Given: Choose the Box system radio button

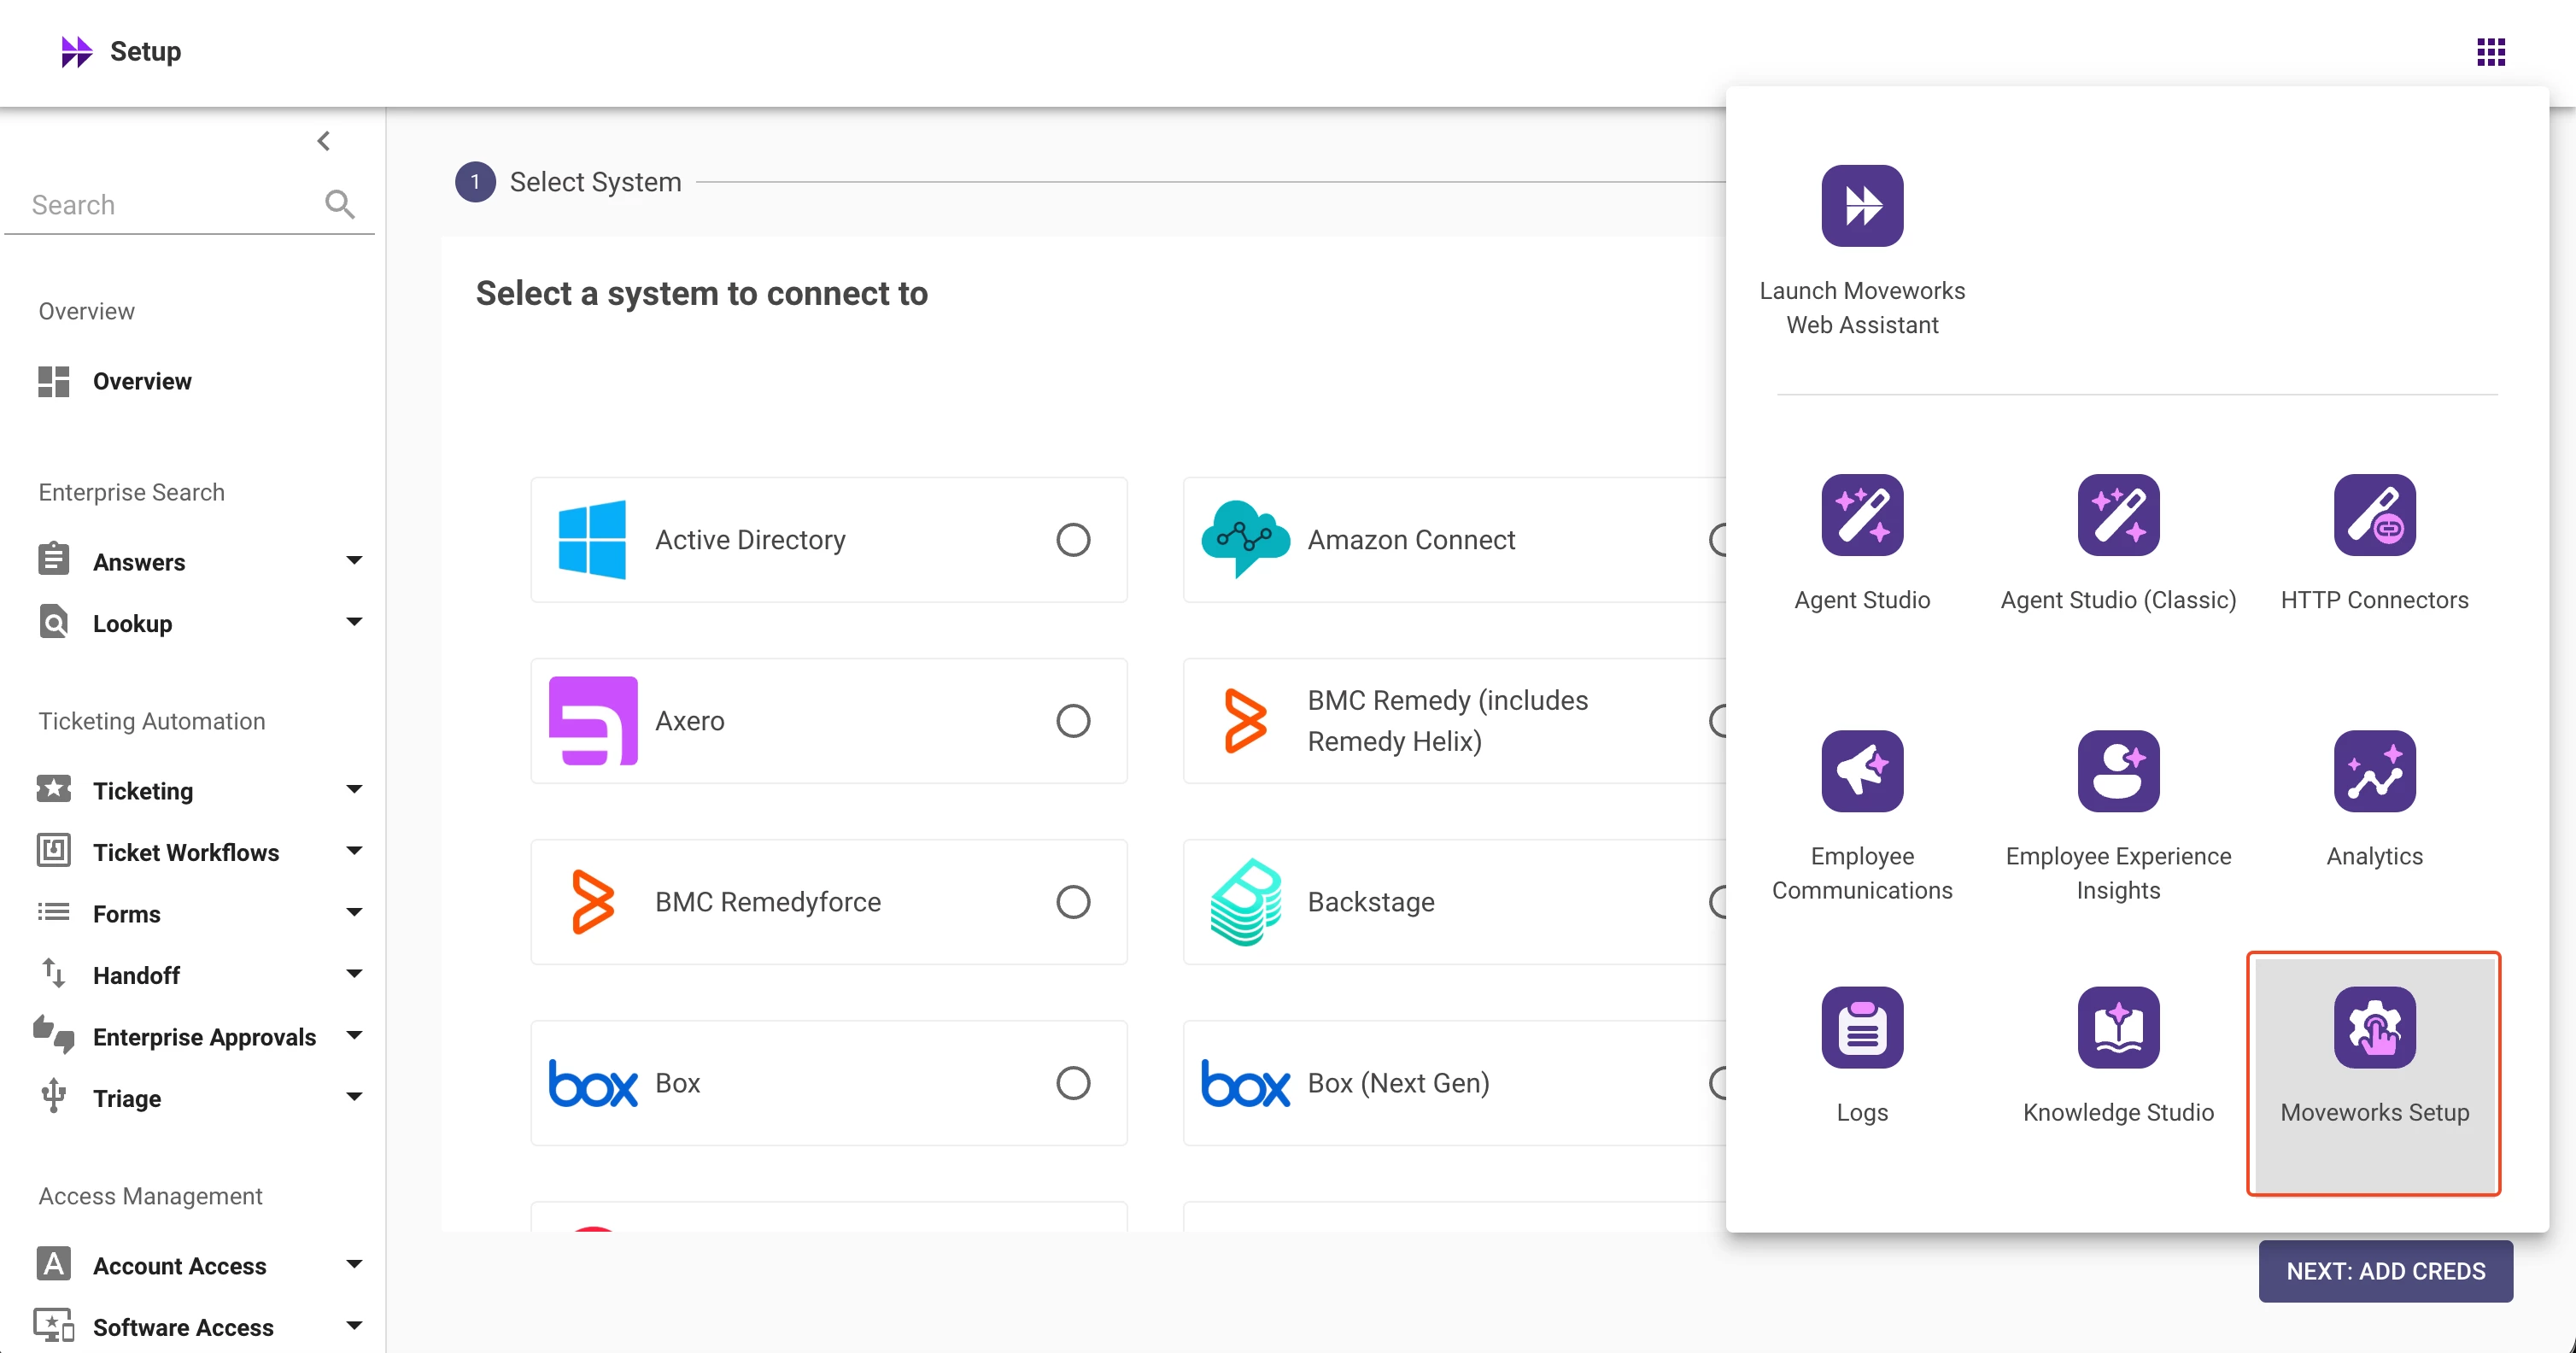Looking at the screenshot, I should pyautogui.click(x=1072, y=1083).
